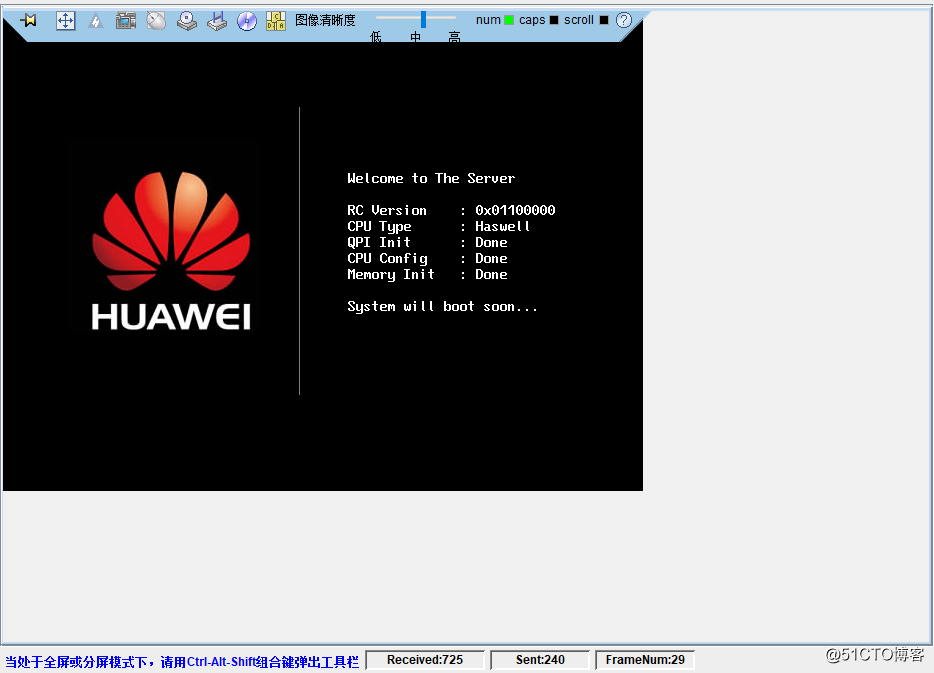Click the 图像清晰度 label
Screen dimensions: 934x673
325,20
